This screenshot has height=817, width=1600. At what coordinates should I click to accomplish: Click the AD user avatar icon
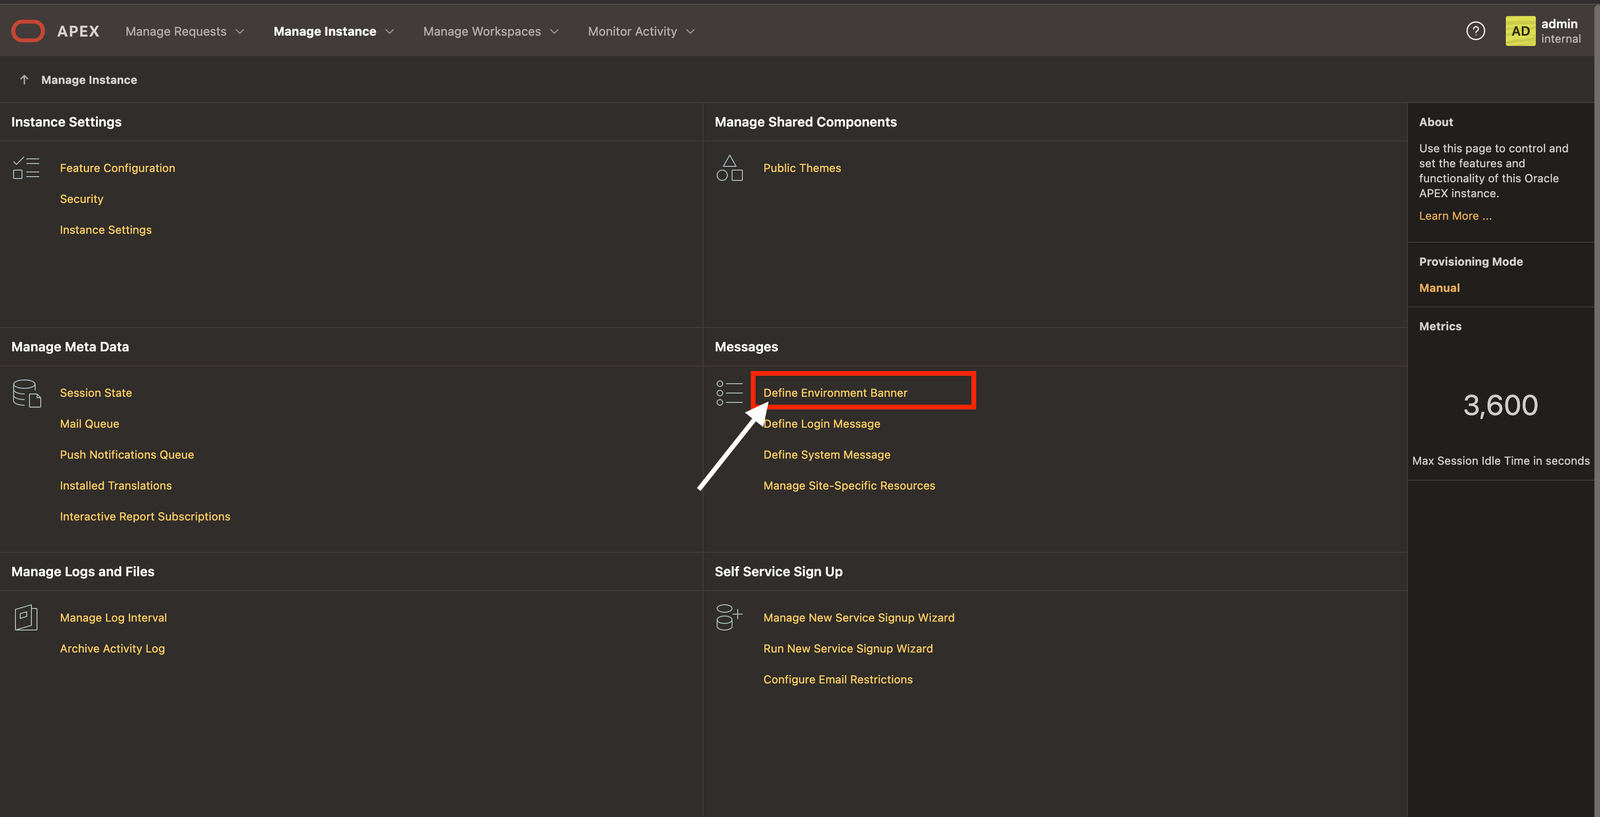click(1520, 31)
